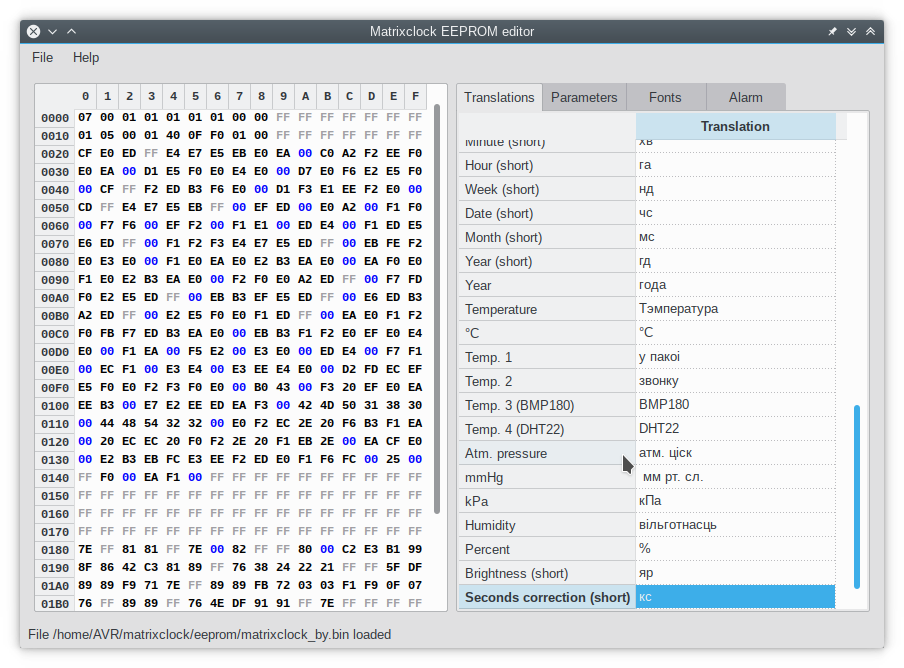
Task: Edit the Humidity translation cell
Action: [735, 525]
